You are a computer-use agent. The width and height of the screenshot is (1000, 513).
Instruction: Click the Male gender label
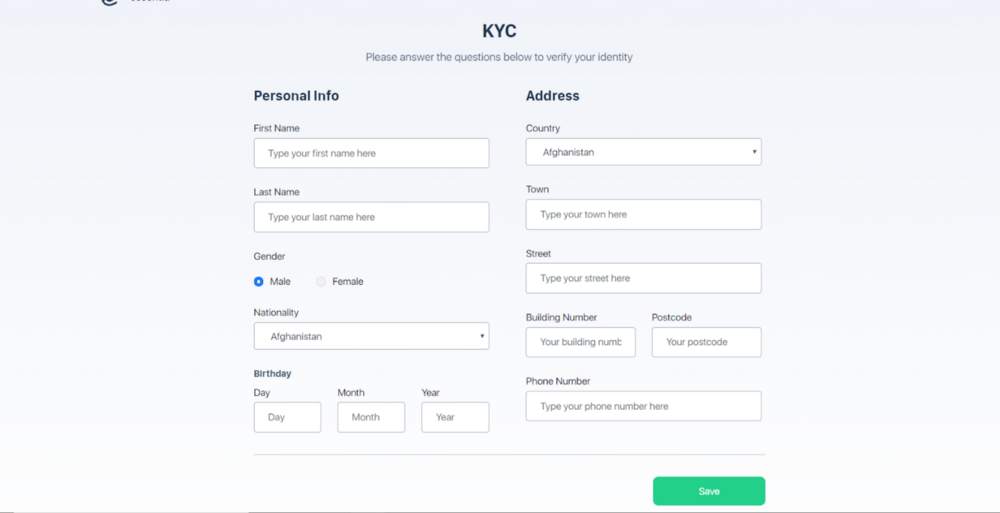click(x=280, y=281)
